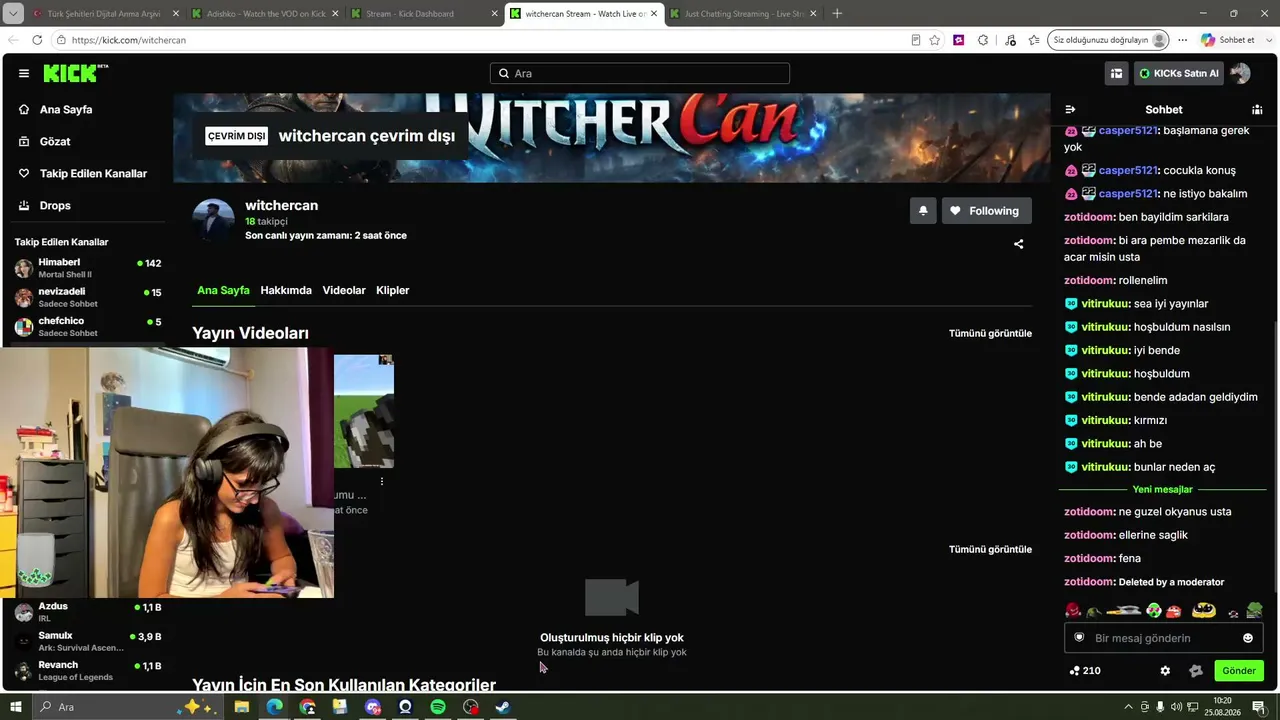
Task: Open the Kick inventory icon beside KICKs Satın Al
Action: click(1116, 73)
